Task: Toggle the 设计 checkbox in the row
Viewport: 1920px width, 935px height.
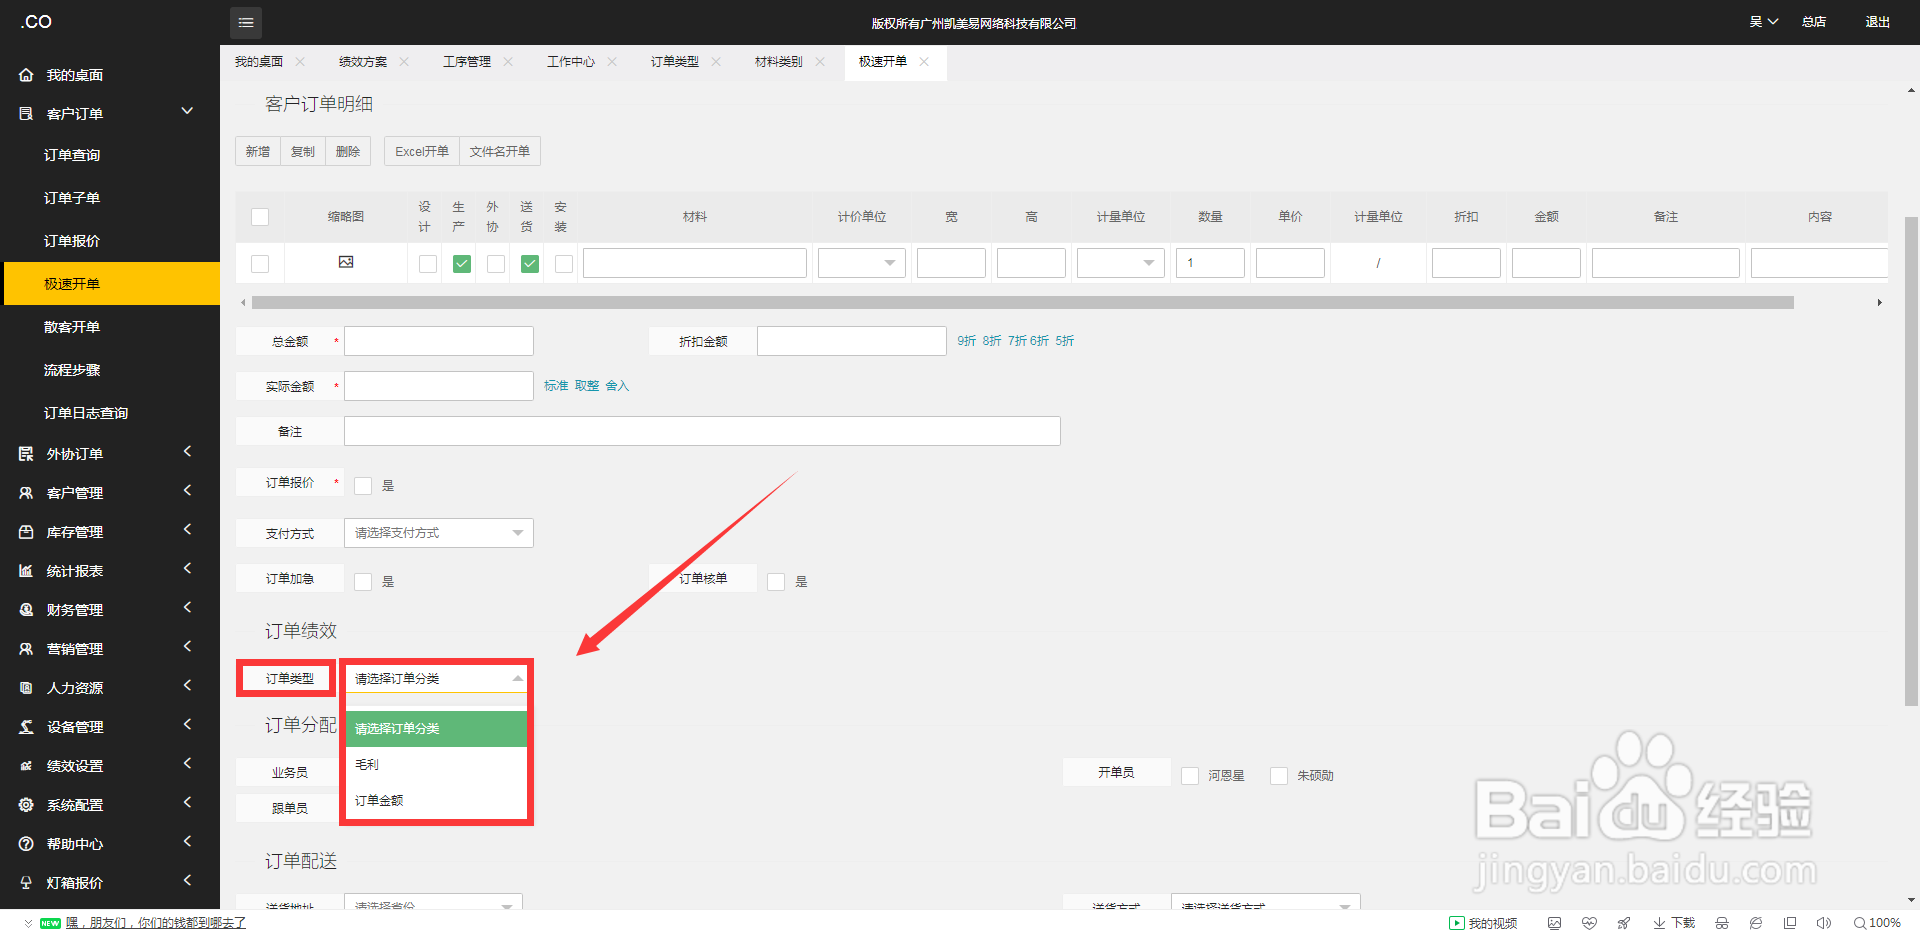Action: tap(428, 264)
